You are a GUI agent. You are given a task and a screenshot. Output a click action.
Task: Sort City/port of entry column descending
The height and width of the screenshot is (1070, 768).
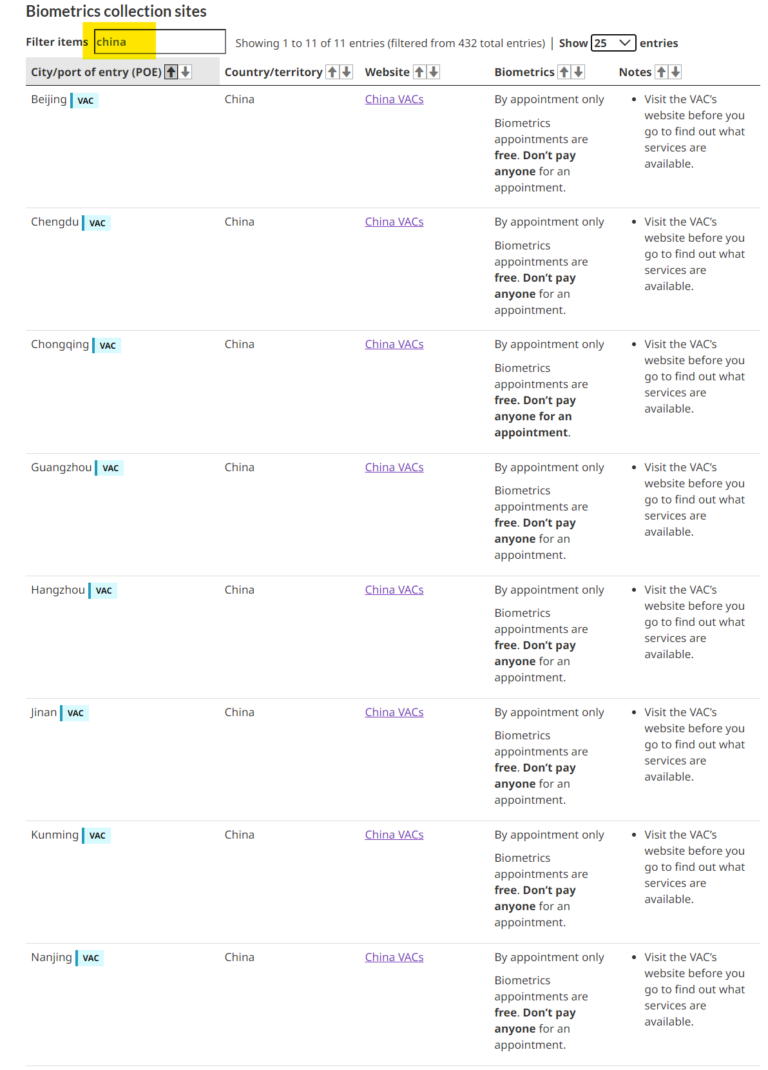click(185, 72)
